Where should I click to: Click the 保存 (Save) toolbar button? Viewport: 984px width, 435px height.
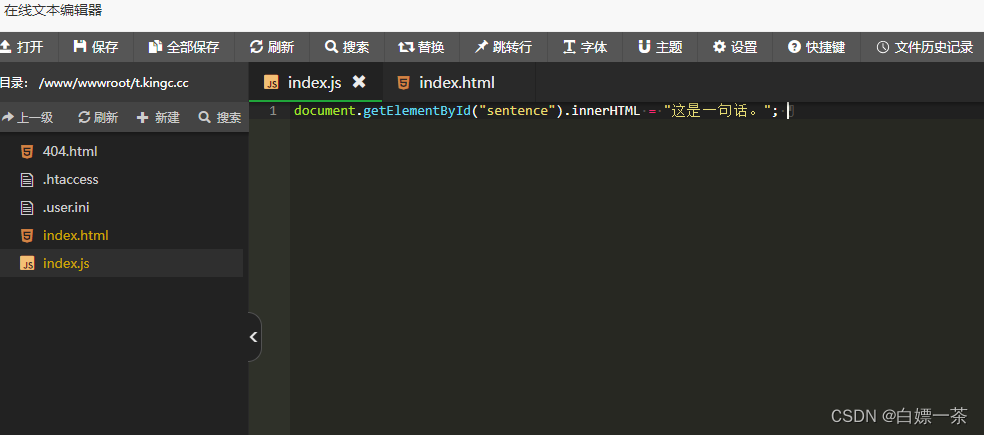point(96,47)
